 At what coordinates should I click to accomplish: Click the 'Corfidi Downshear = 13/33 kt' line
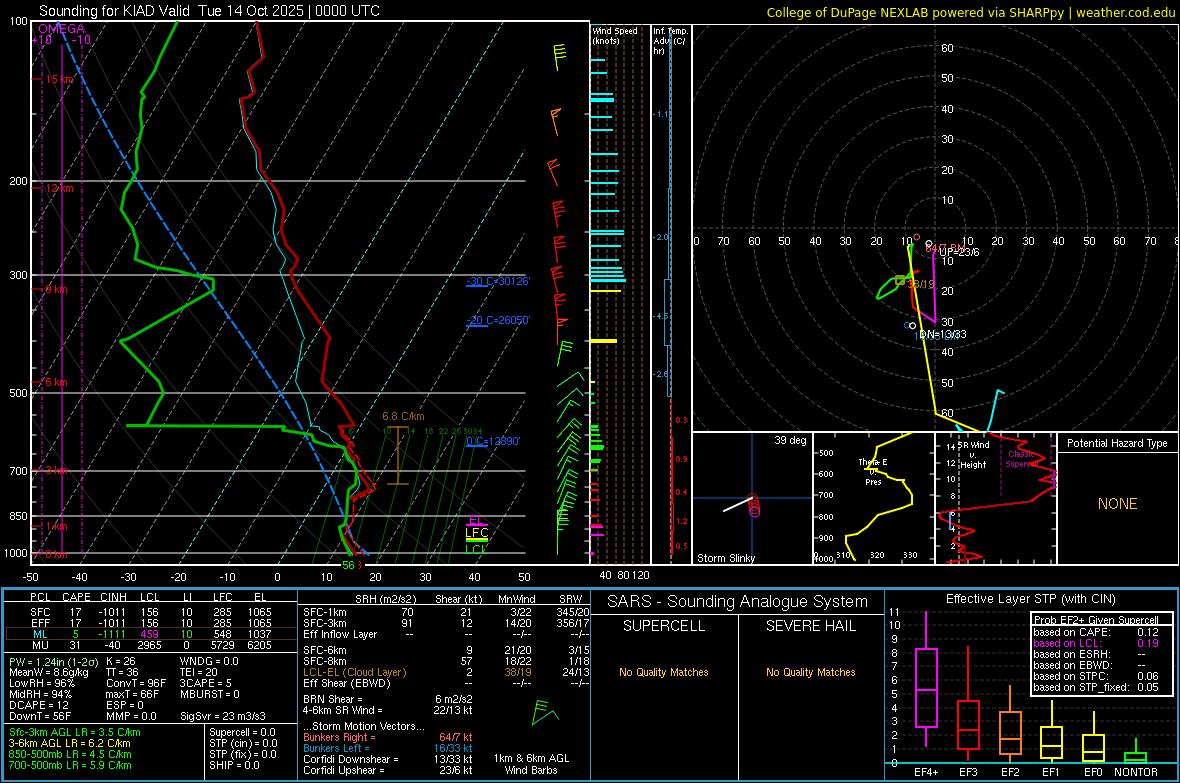388,759
